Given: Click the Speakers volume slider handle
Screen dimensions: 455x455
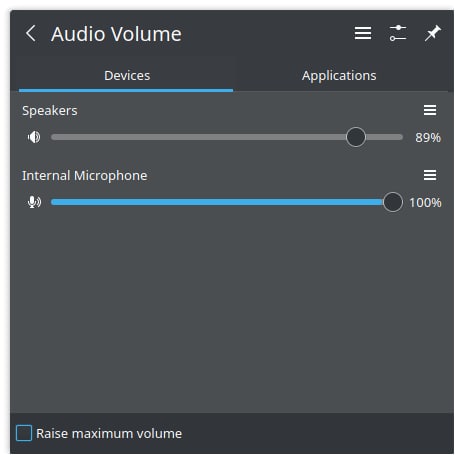Looking at the screenshot, I should click(x=356, y=137).
